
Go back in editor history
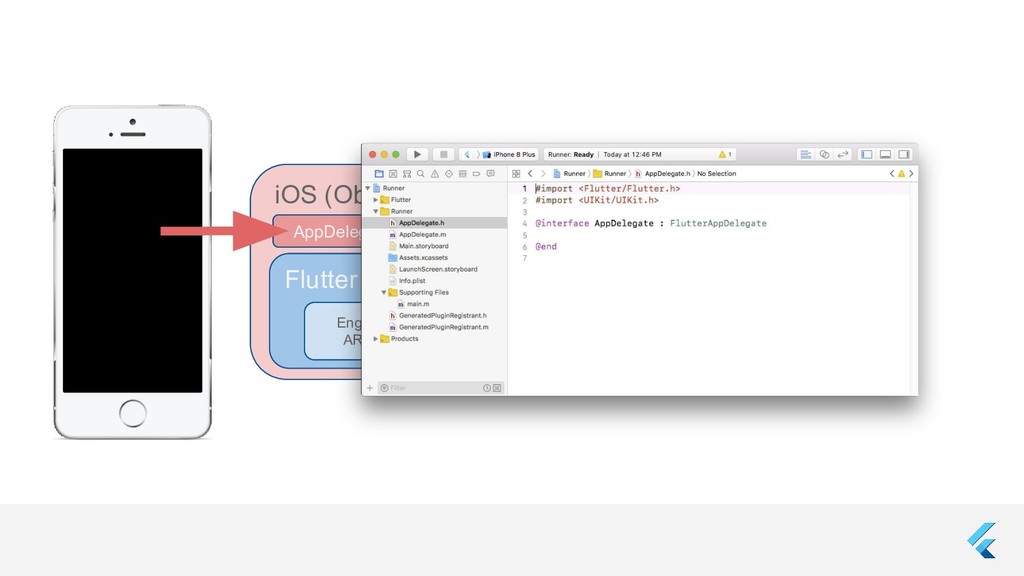[530, 174]
